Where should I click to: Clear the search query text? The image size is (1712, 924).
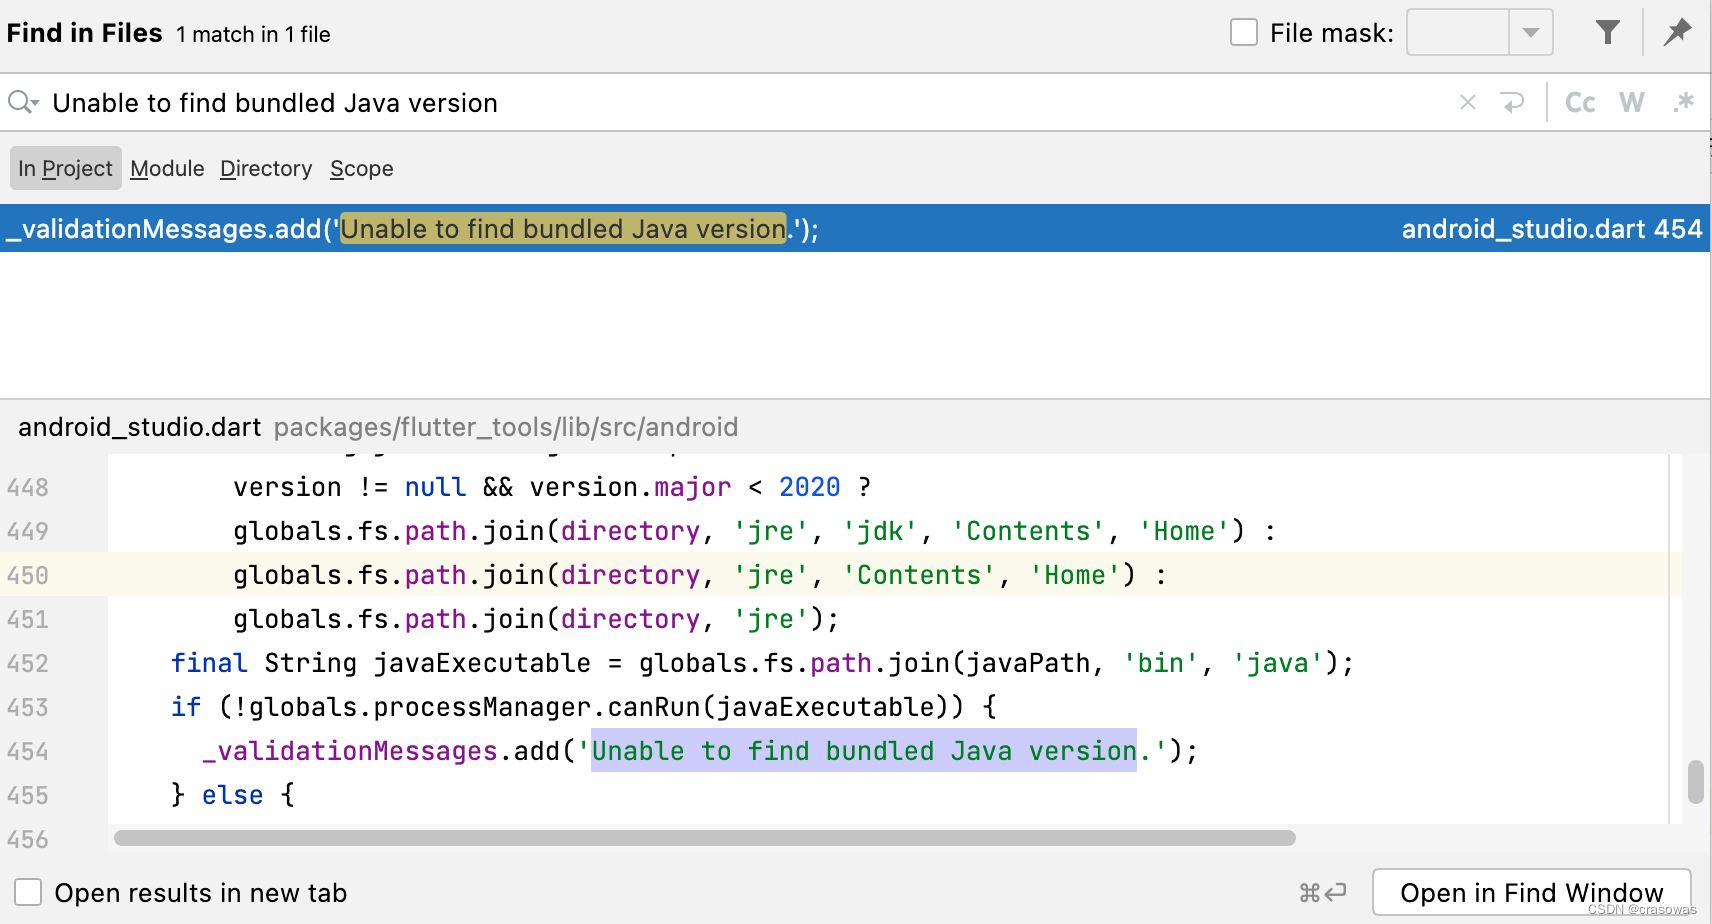tap(1467, 102)
